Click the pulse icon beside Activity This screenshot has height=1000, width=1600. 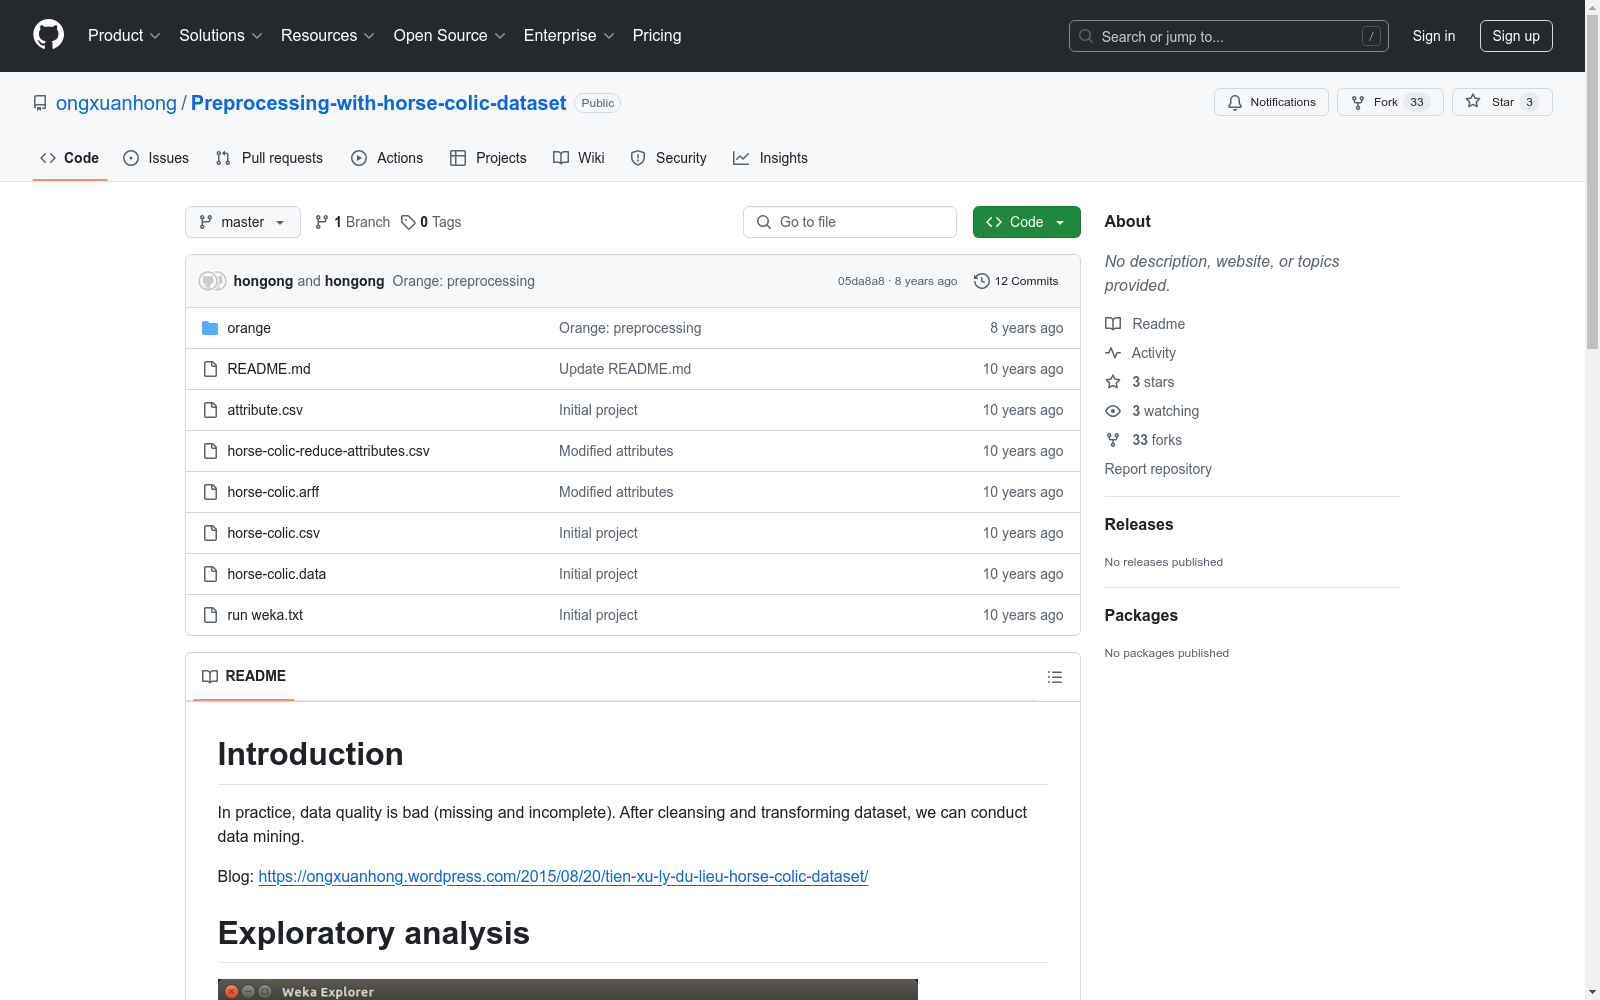1113,353
